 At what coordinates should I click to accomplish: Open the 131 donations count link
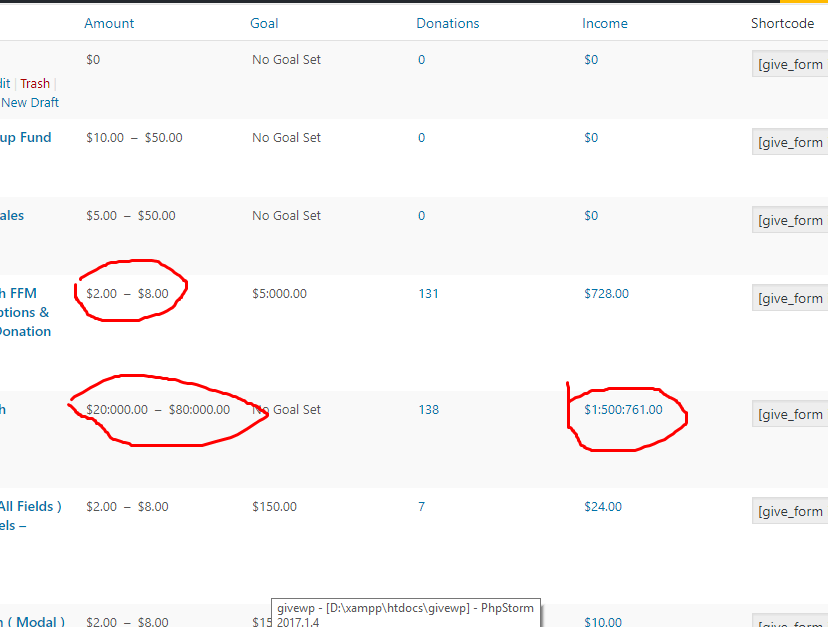(428, 294)
